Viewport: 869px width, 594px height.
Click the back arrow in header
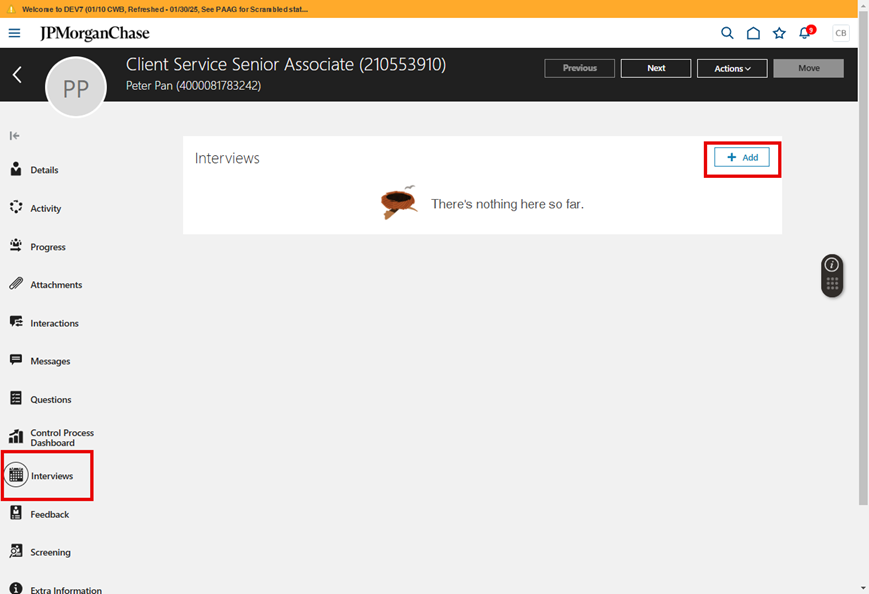point(17,75)
